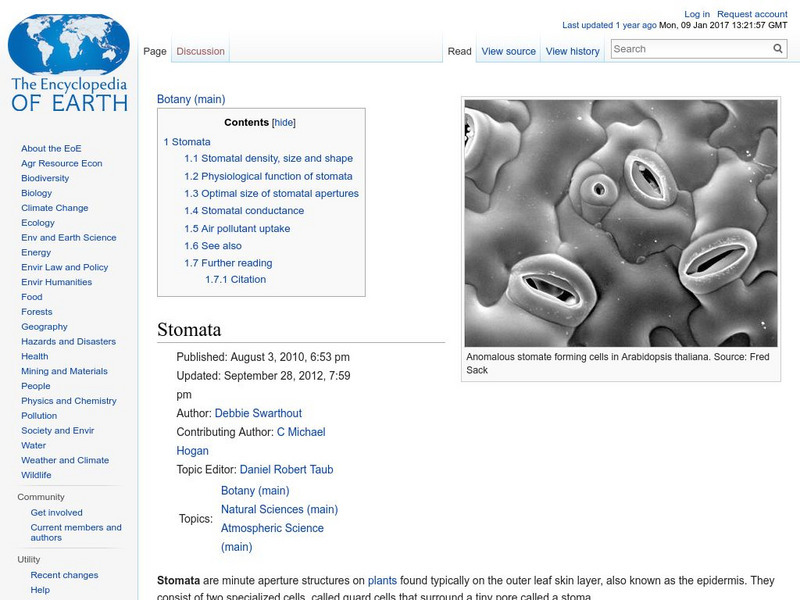Open topic editor Daniel Robert Taub link

coord(286,469)
